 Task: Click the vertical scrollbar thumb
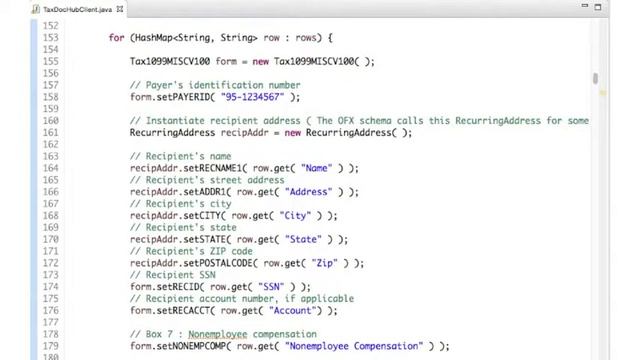596,78
